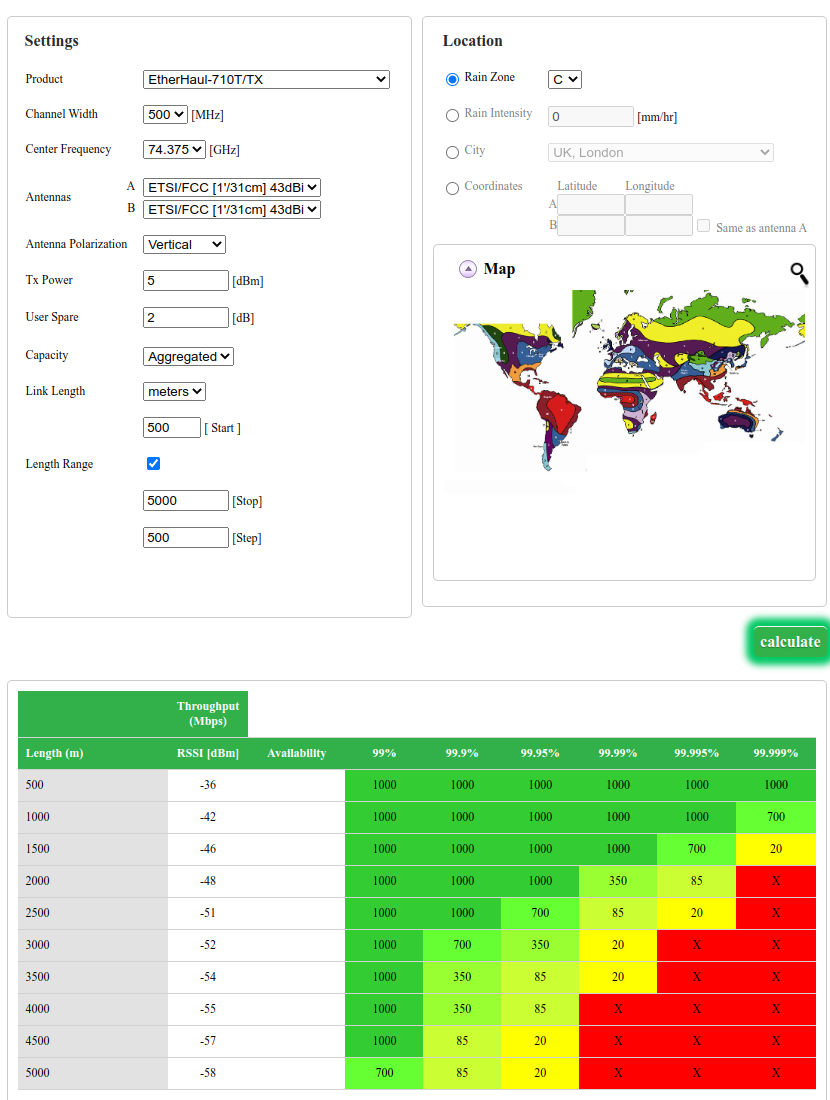Open the Product dropdown
This screenshot has height=1100, width=830.
(x=266, y=80)
